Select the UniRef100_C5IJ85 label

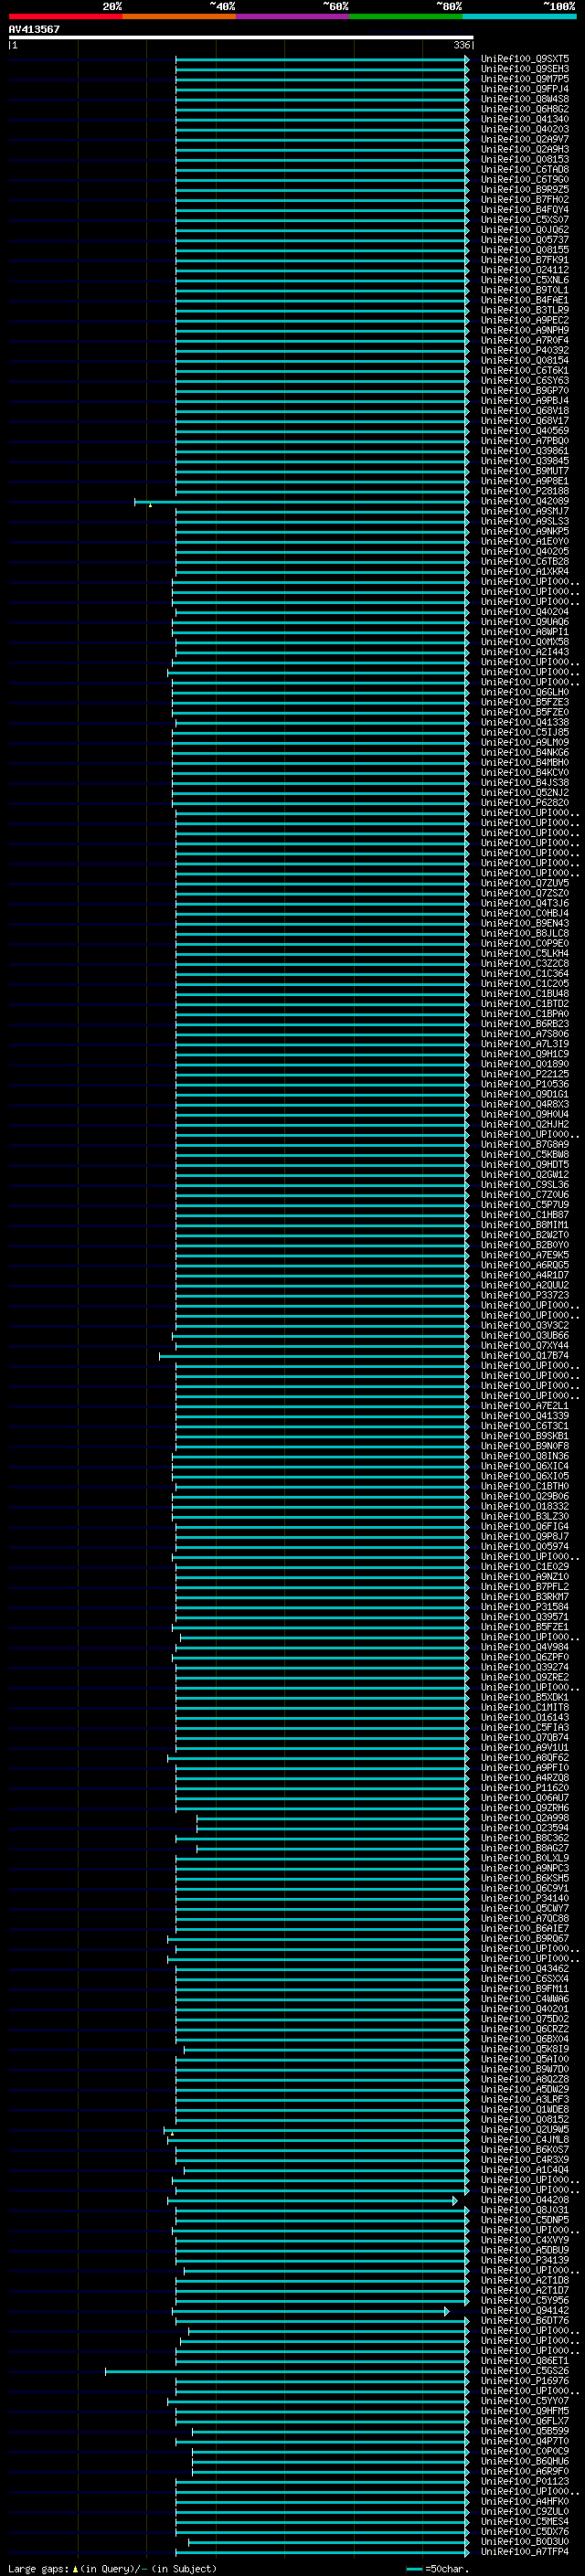coord(524,732)
